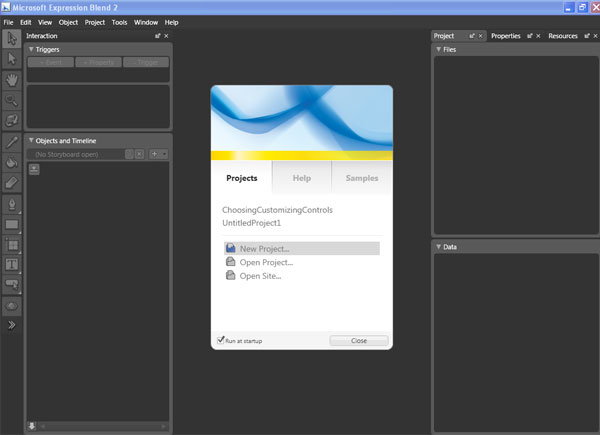Open the Edit menu
The width and height of the screenshot is (600, 435).
click(26, 22)
